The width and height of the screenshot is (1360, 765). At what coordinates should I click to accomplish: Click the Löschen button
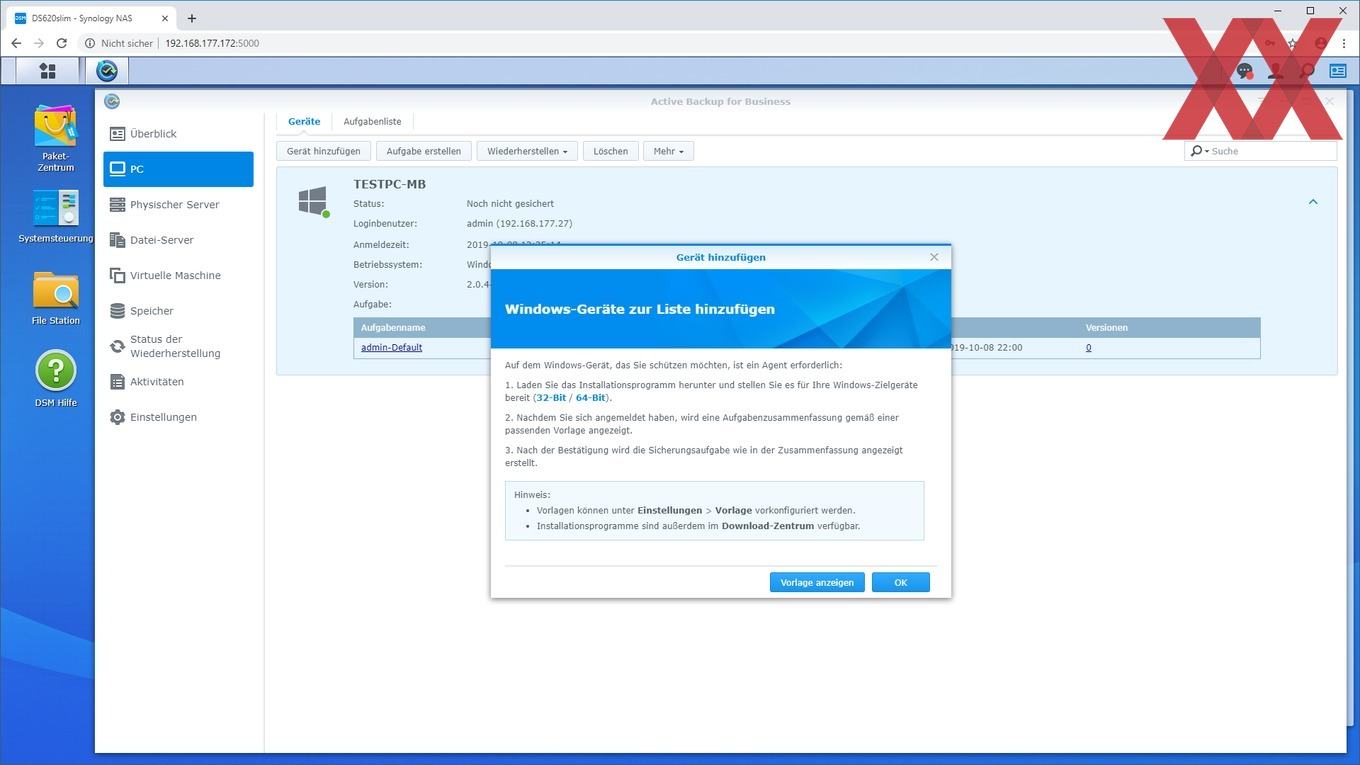tap(611, 151)
